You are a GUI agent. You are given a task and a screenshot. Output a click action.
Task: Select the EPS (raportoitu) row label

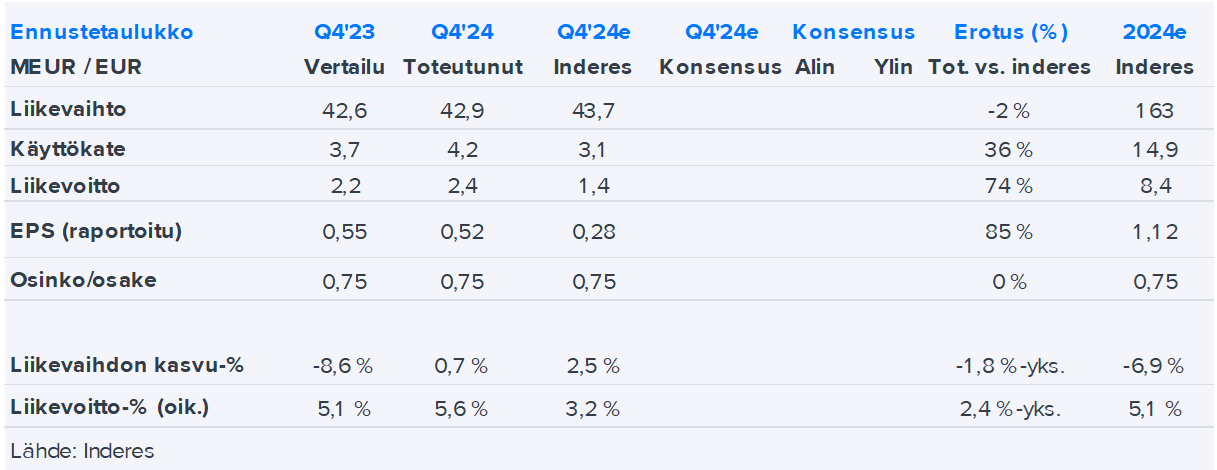[96, 231]
